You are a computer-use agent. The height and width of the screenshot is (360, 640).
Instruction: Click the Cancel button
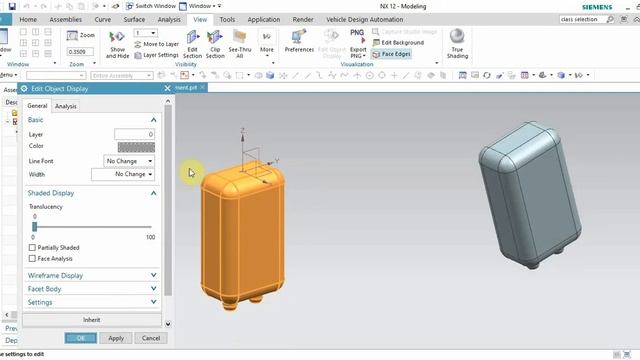tap(151, 338)
